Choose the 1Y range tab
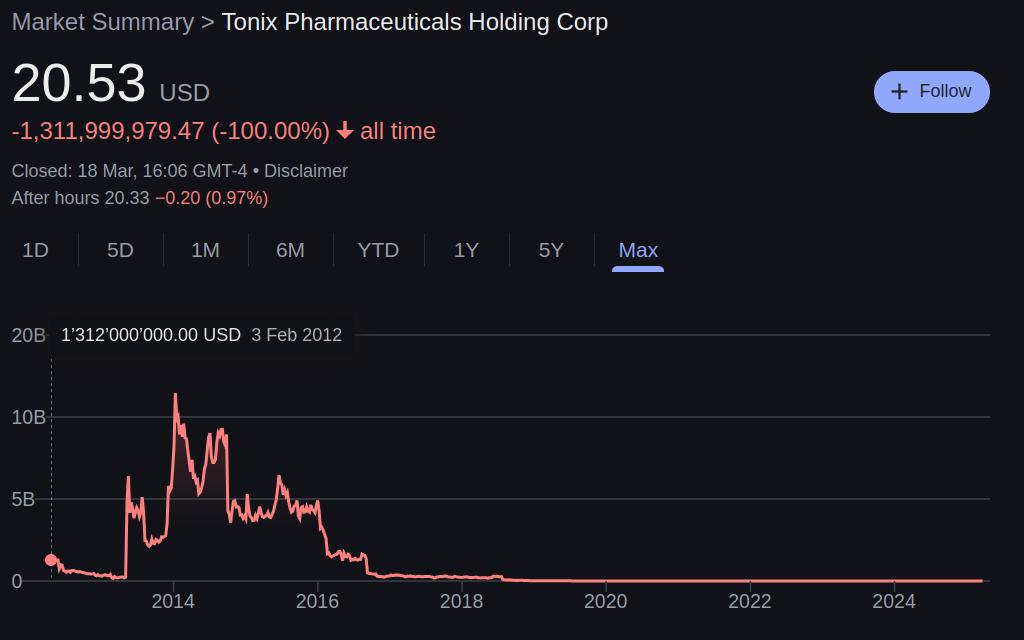 466,250
